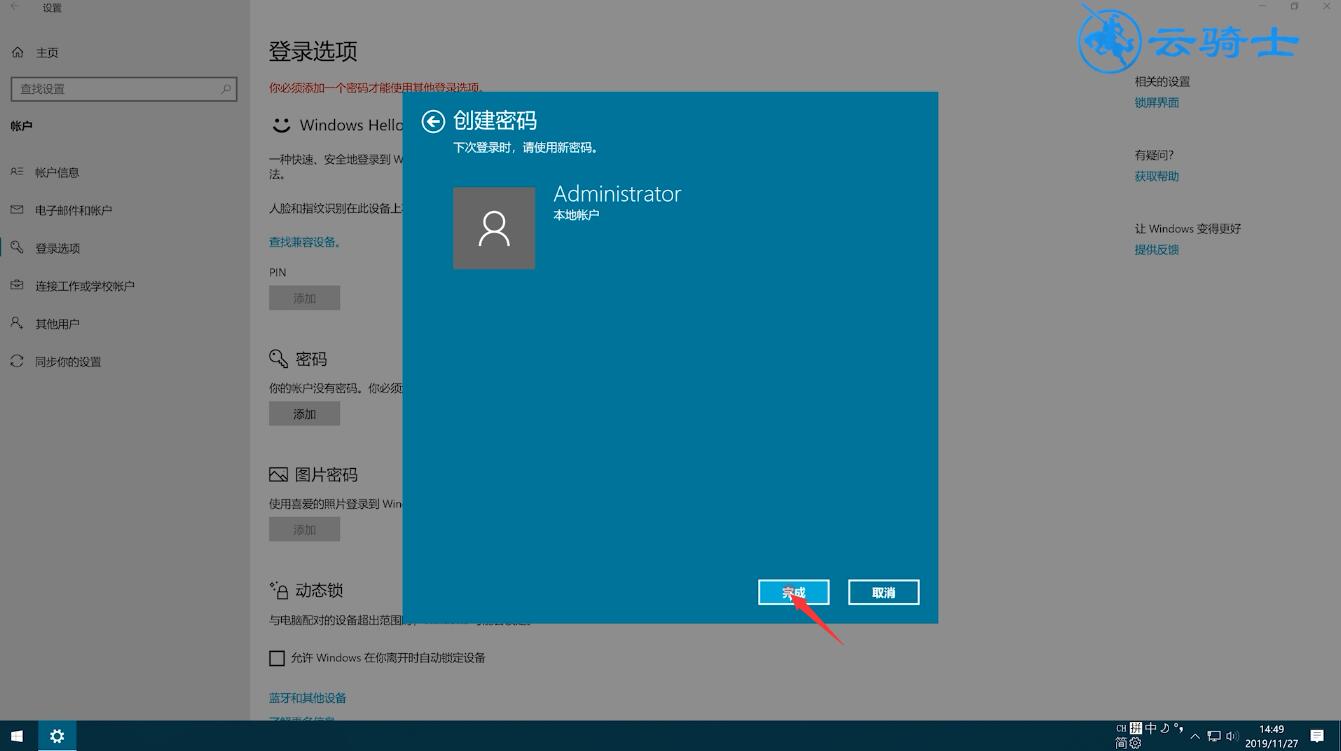1341x751 pixels.
Task: Click the network icon in system tray
Action: [1214, 737]
